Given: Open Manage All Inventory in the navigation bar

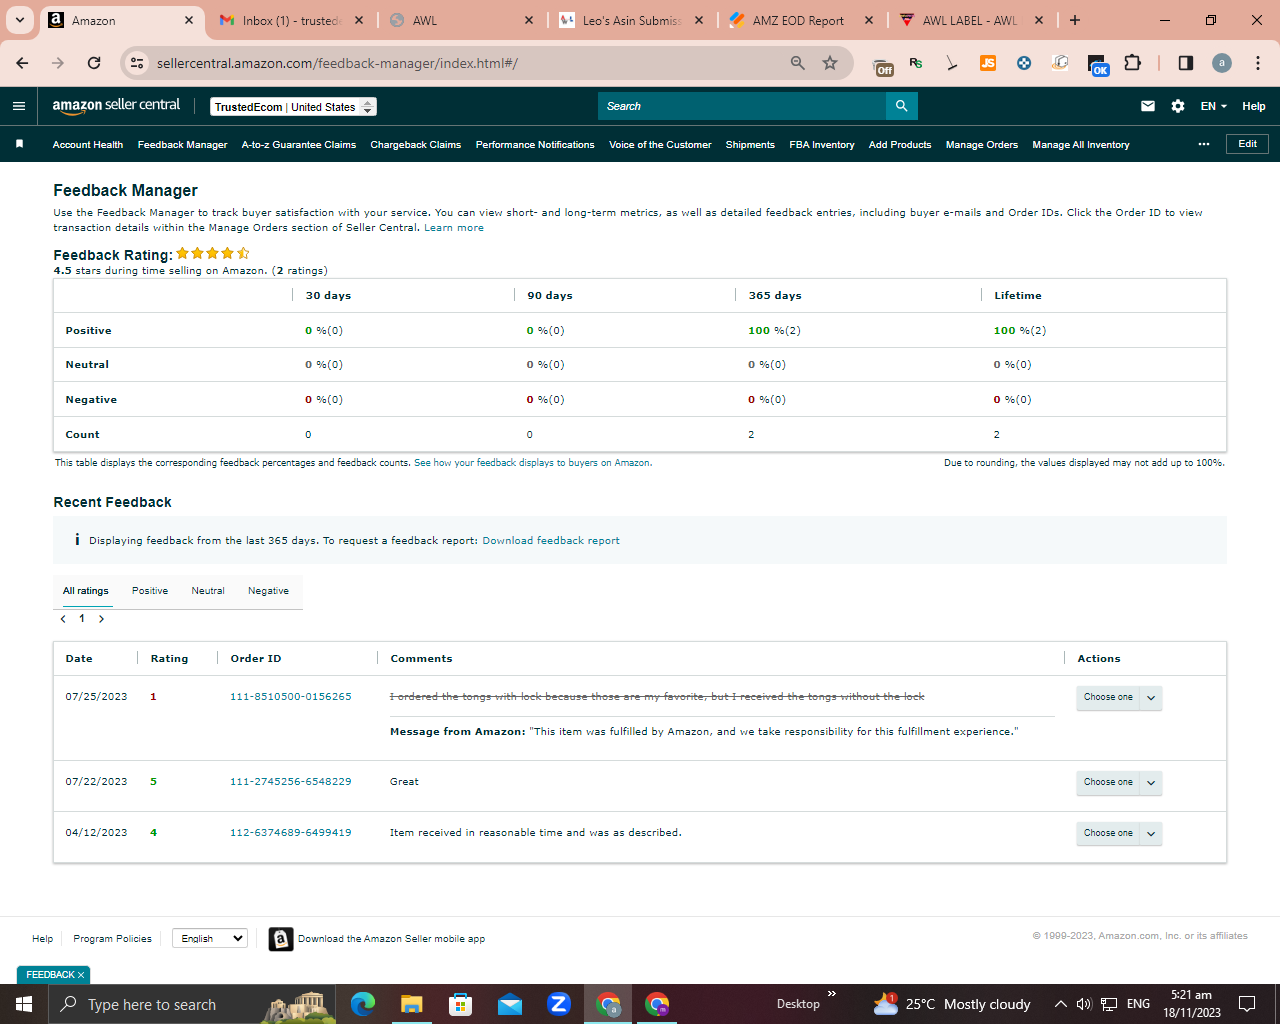Looking at the screenshot, I should pos(1081,145).
